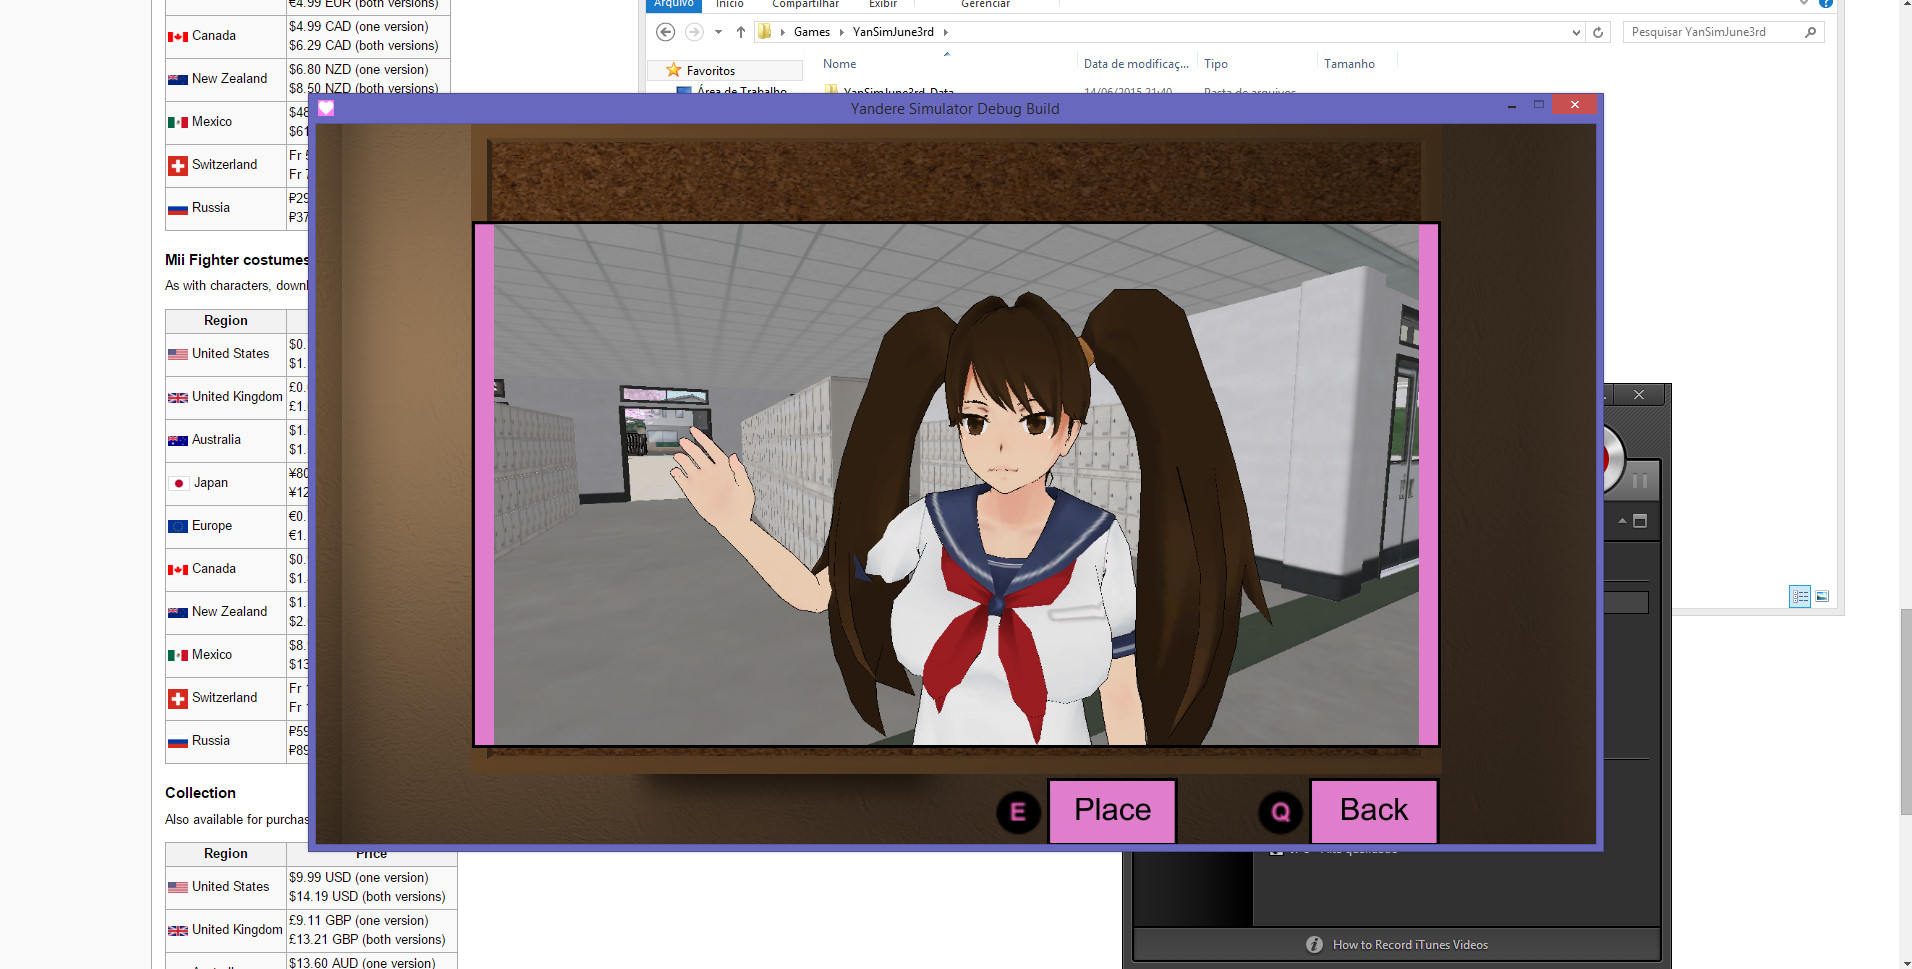The width and height of the screenshot is (1912, 969).
Task: Sort files by the Tamanho column
Action: pos(1349,64)
